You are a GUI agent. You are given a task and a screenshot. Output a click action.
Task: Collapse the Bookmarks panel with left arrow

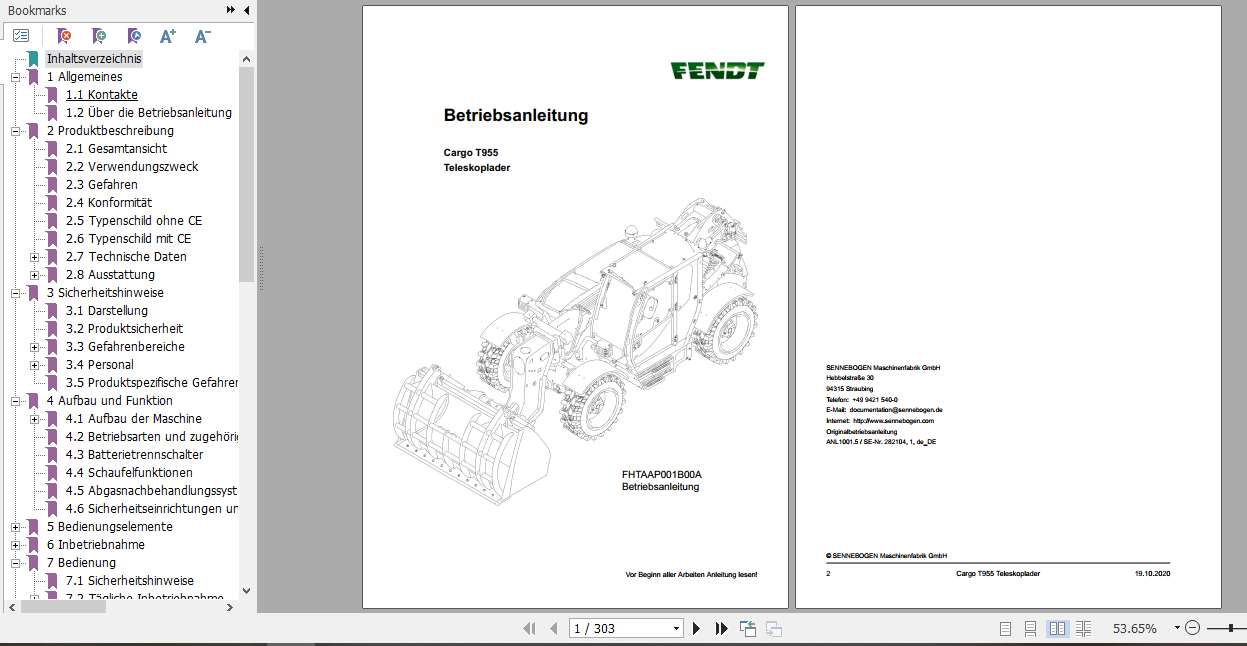point(246,10)
